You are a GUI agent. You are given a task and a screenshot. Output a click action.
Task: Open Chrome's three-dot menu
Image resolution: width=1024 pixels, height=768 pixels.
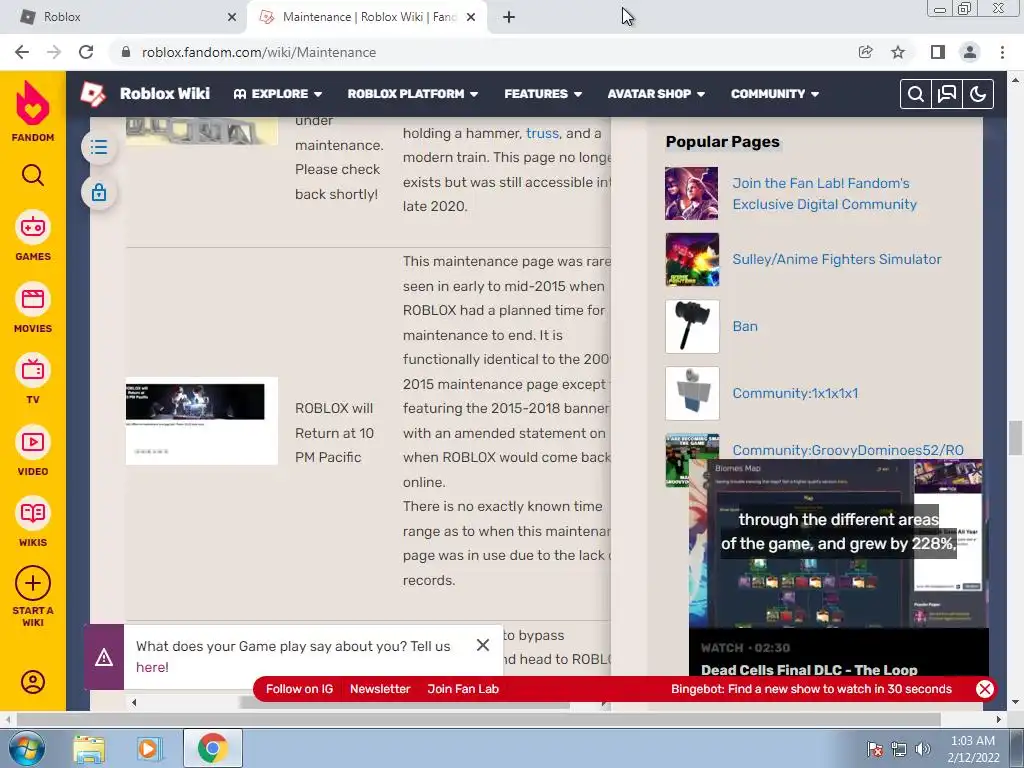pos(1002,52)
